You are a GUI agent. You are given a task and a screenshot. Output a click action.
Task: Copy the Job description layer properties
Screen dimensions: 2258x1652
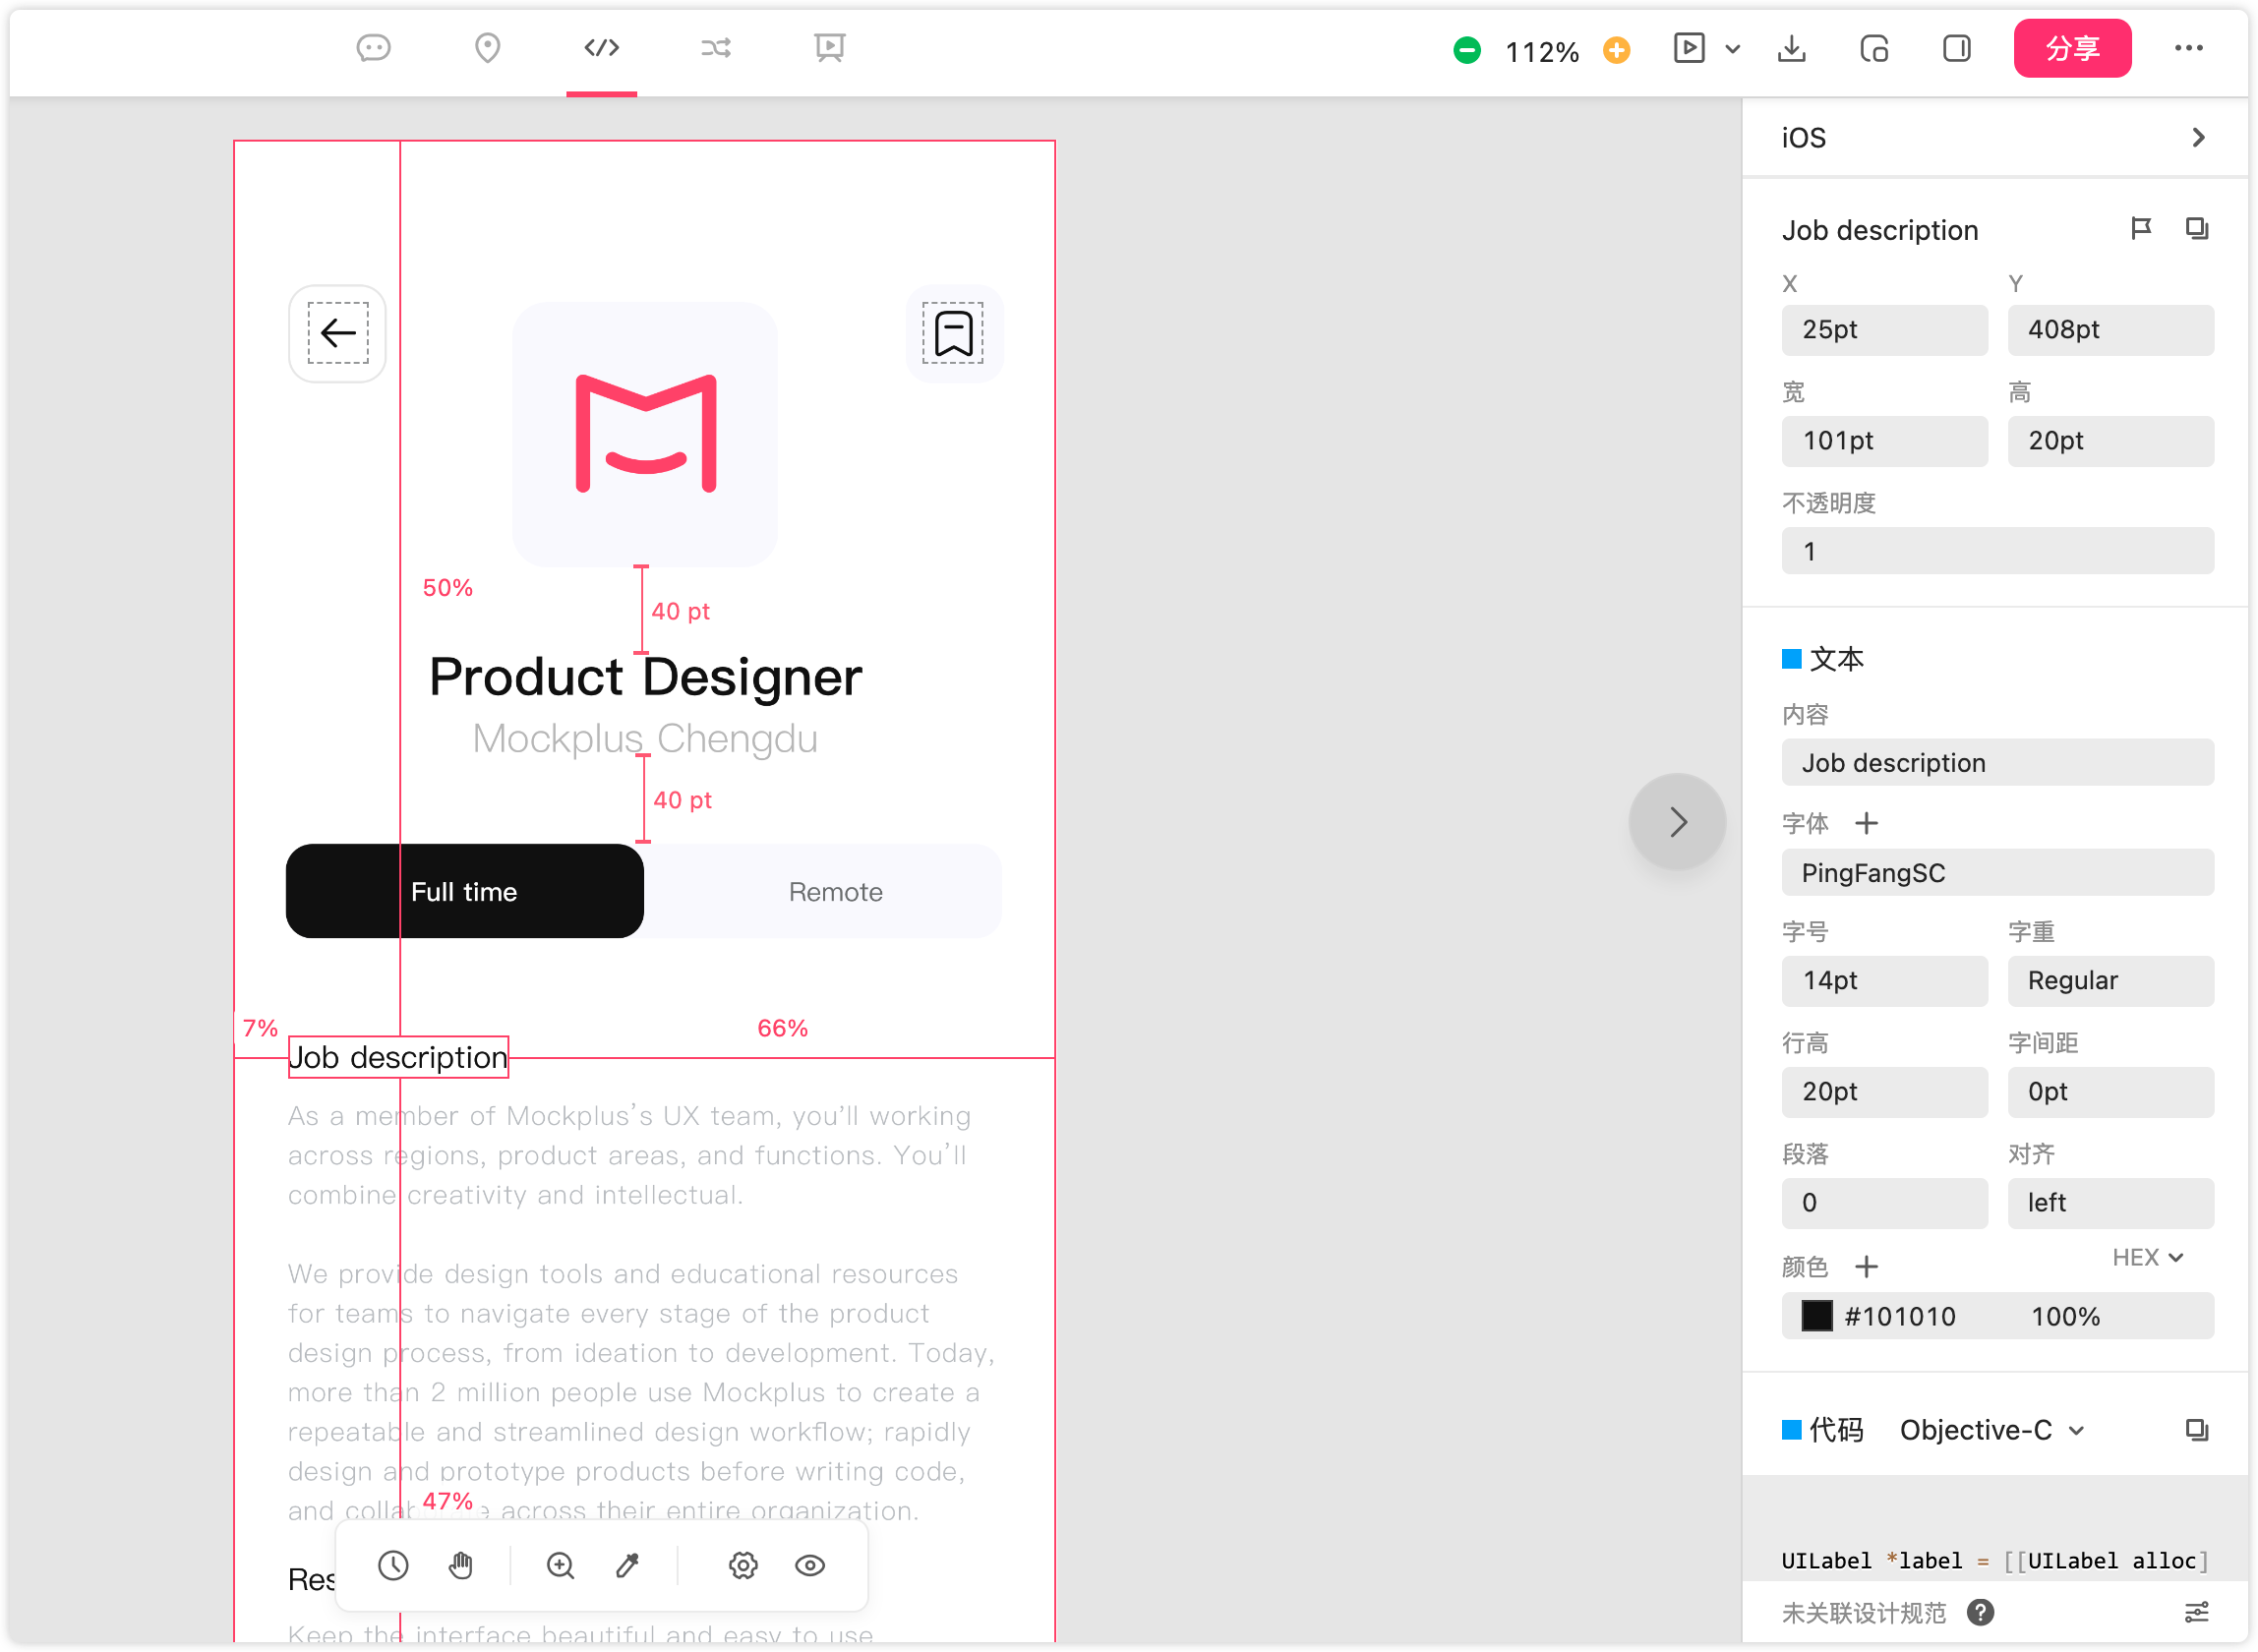(2196, 229)
